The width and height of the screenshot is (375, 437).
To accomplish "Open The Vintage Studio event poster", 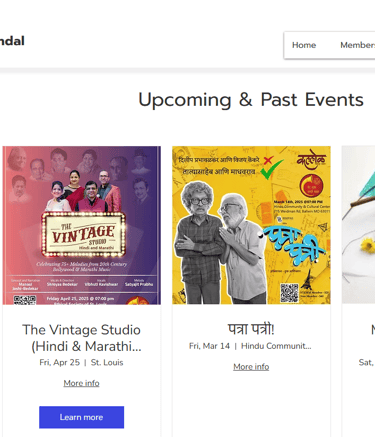I will click(82, 225).
